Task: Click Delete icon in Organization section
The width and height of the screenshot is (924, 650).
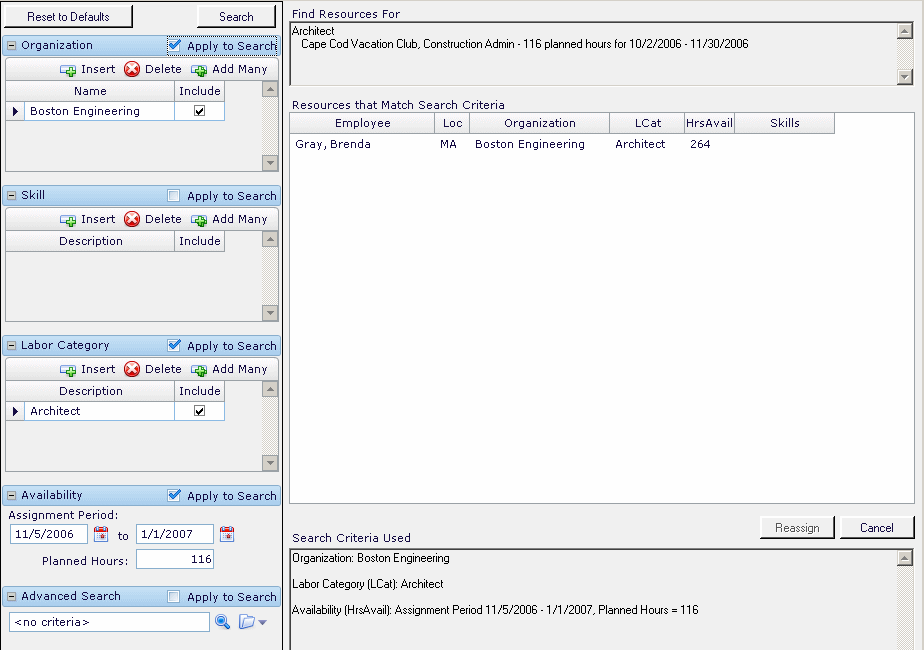Action: (x=132, y=70)
